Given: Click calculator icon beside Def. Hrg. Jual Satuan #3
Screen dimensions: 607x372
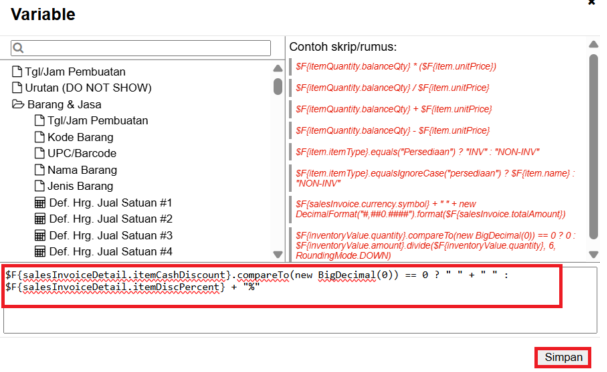Looking at the screenshot, I should [x=40, y=235].
